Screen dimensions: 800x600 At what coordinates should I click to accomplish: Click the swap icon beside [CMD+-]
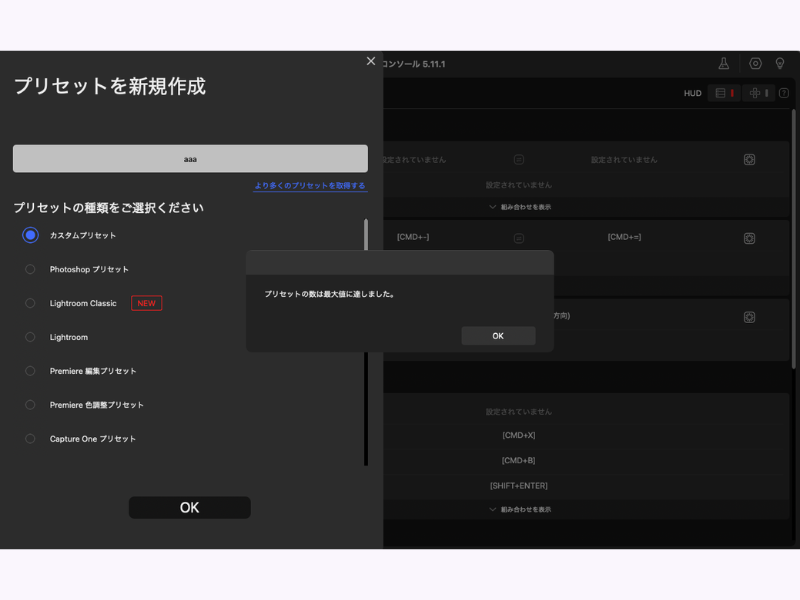pyautogui.click(x=518, y=238)
